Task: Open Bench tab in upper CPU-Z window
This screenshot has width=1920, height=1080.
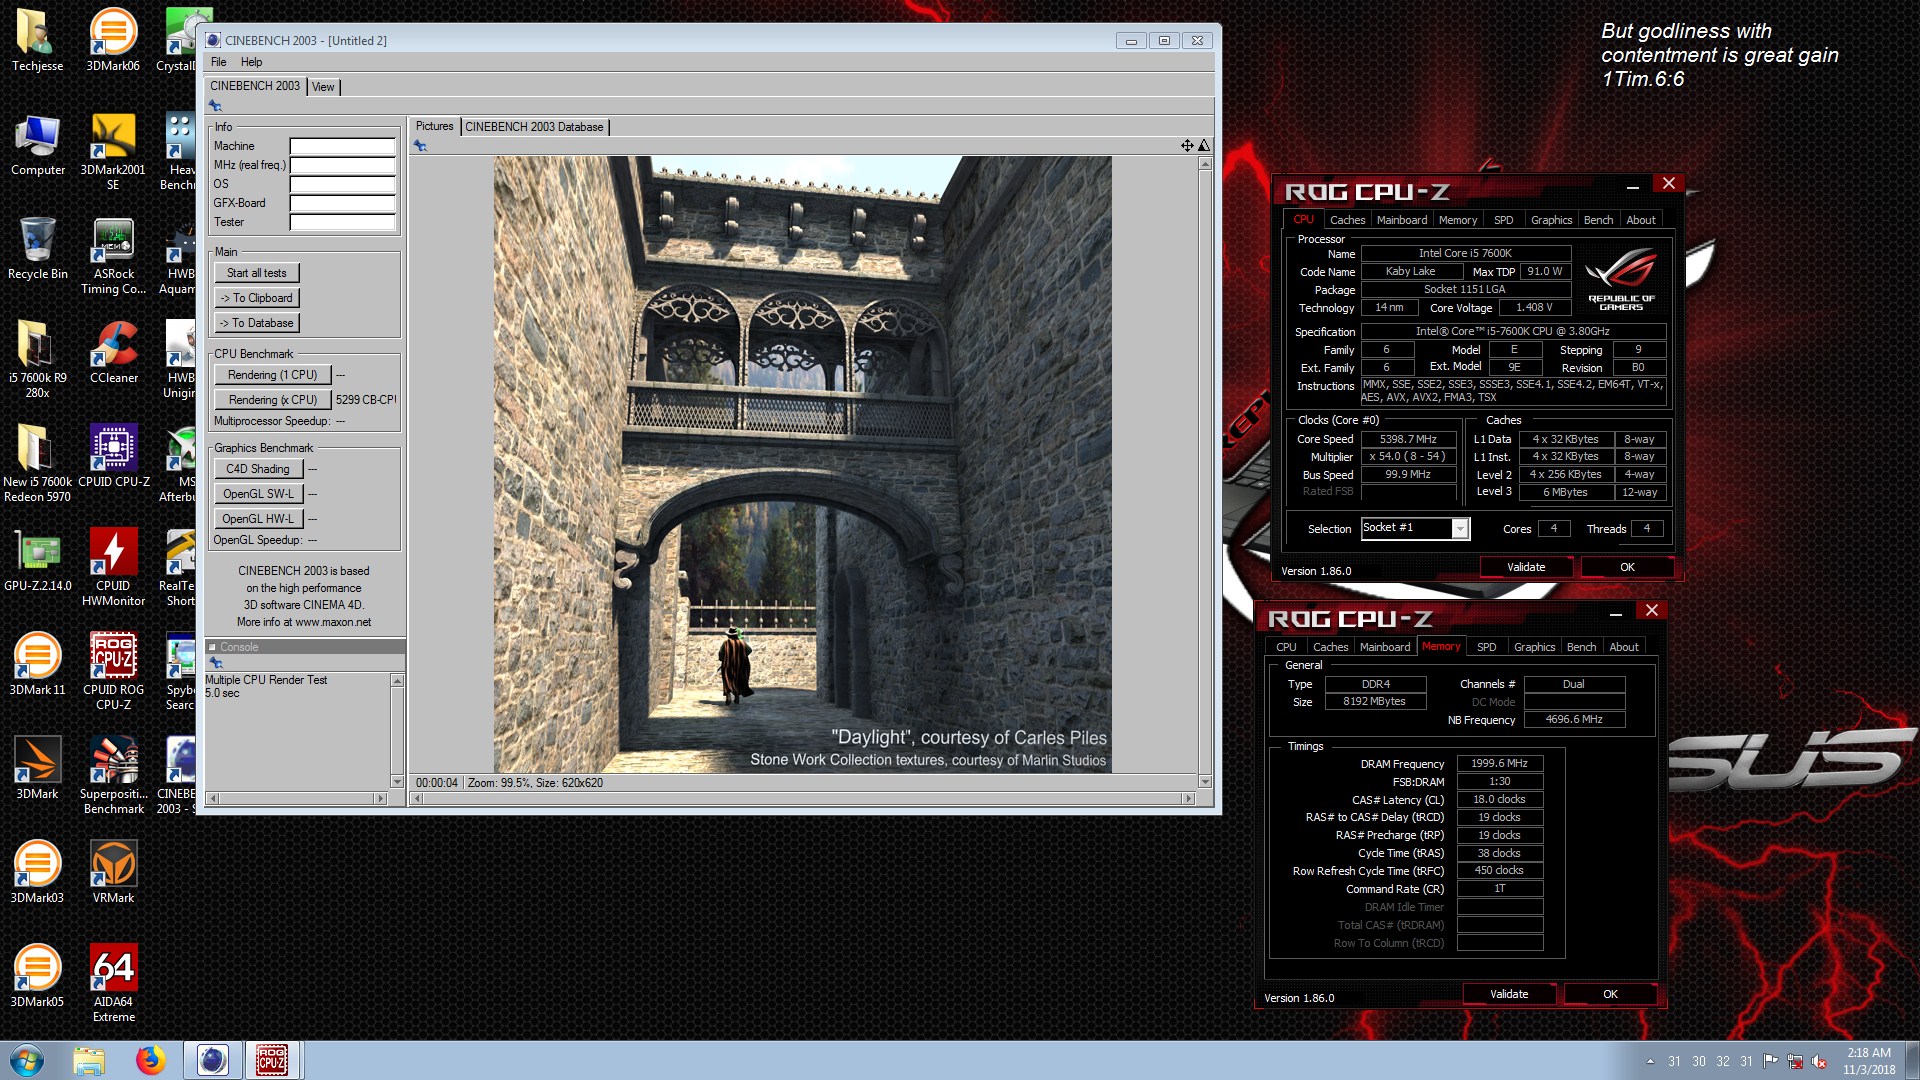Action: click(1598, 220)
